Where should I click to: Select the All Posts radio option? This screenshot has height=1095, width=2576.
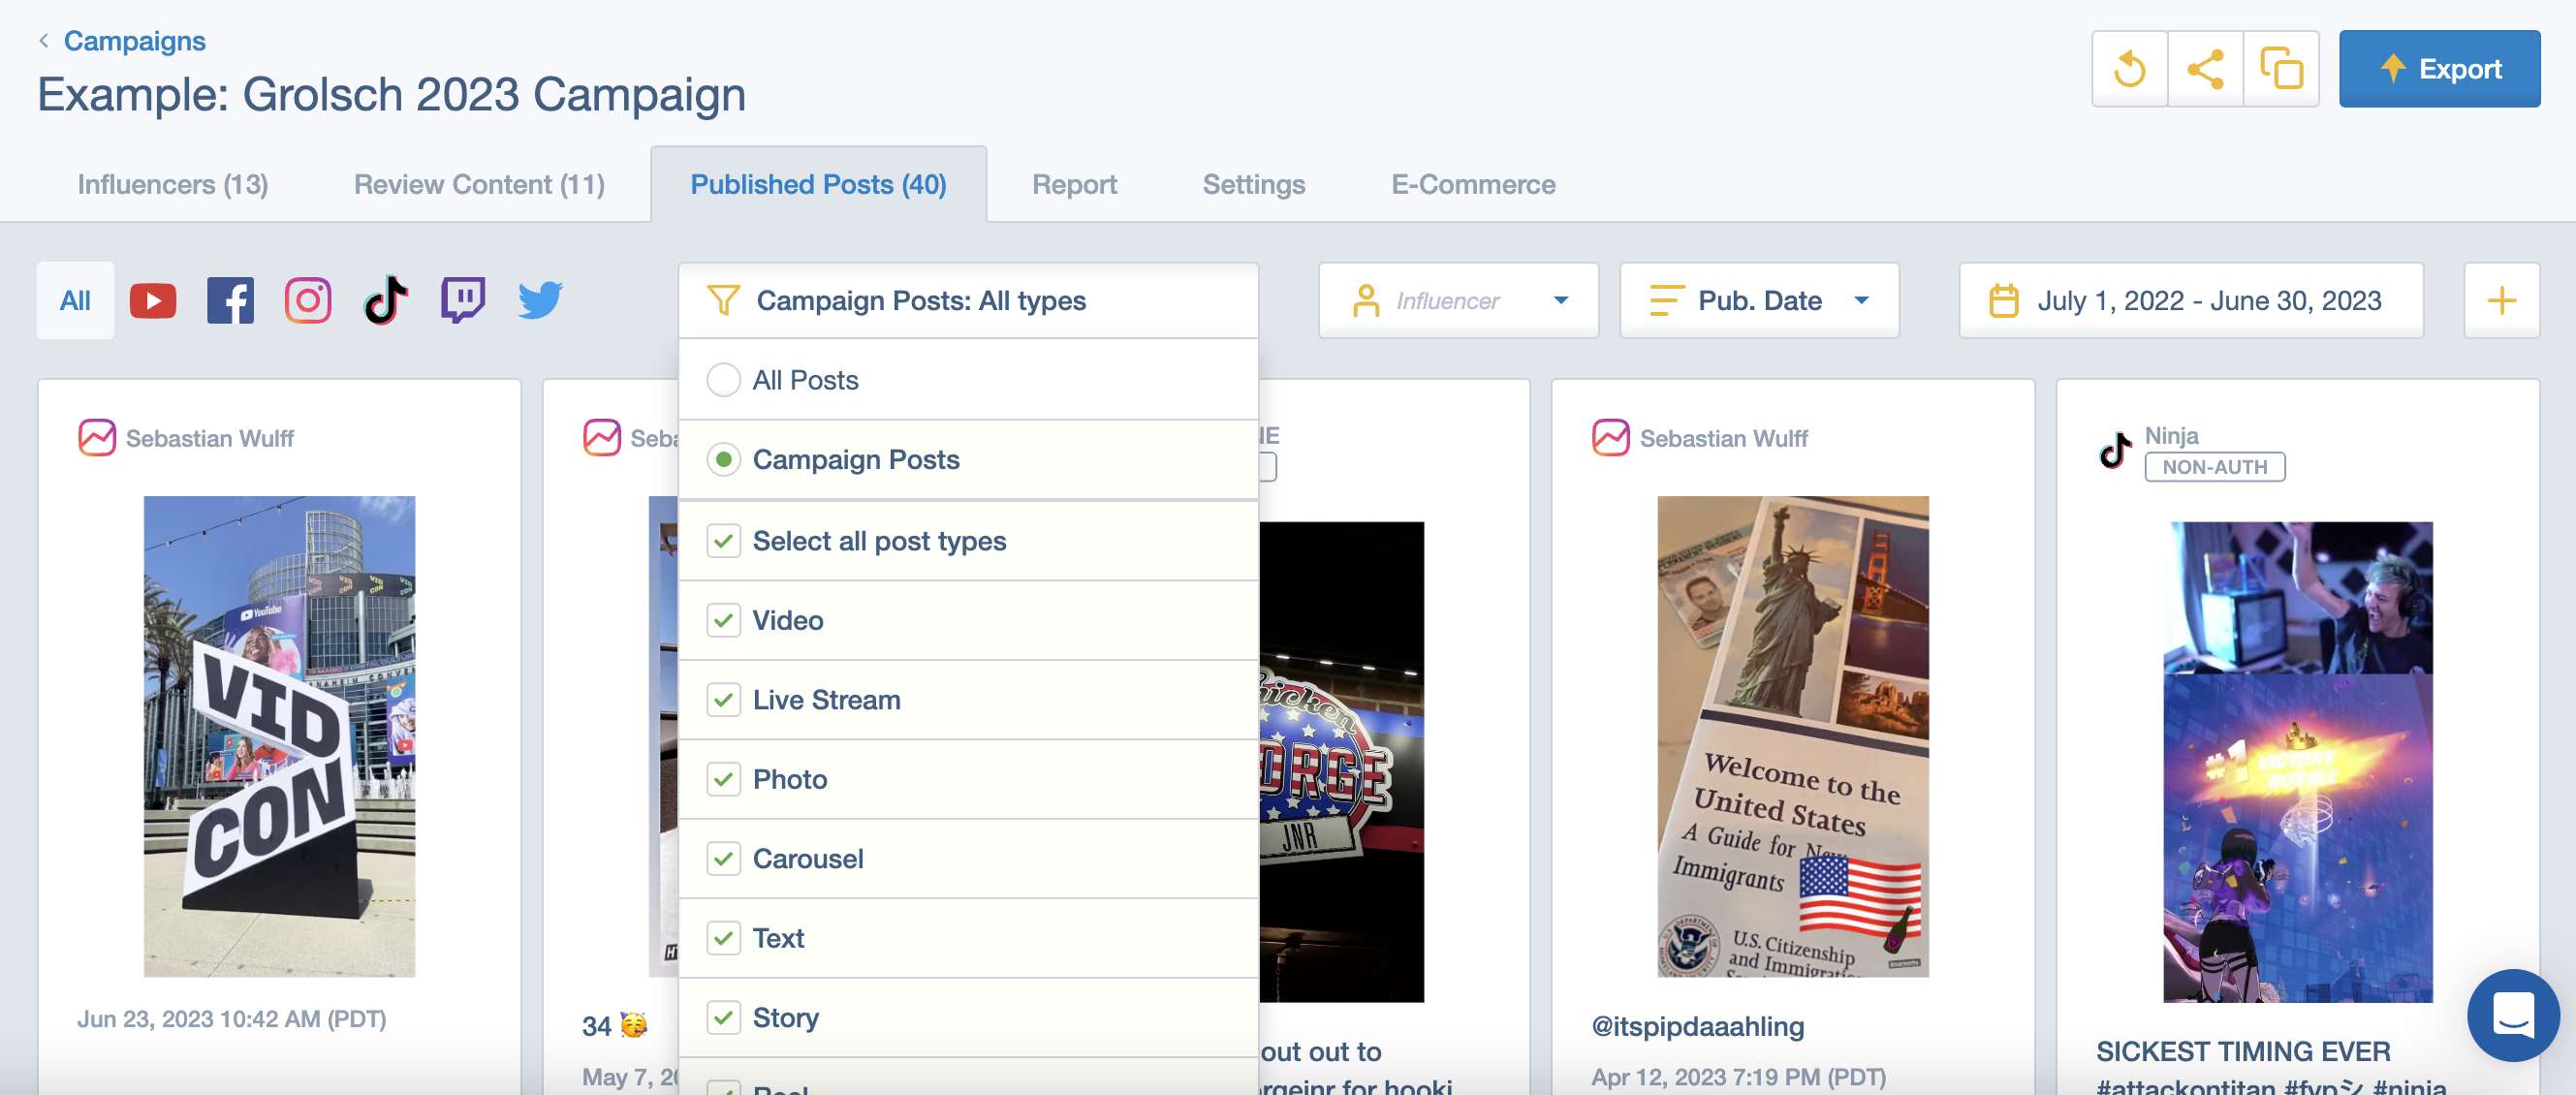click(723, 380)
